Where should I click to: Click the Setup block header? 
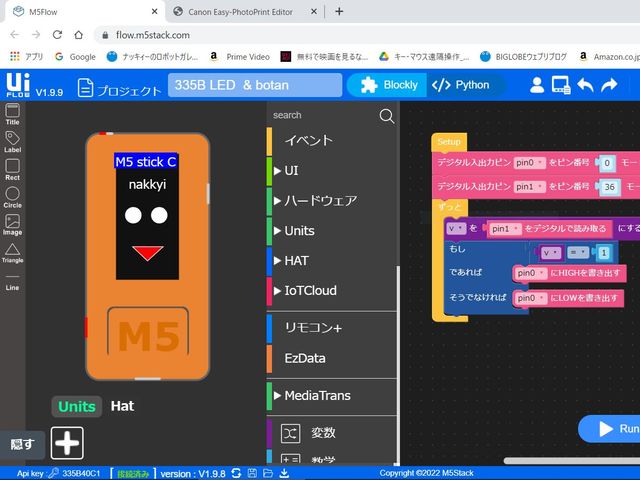[449, 142]
